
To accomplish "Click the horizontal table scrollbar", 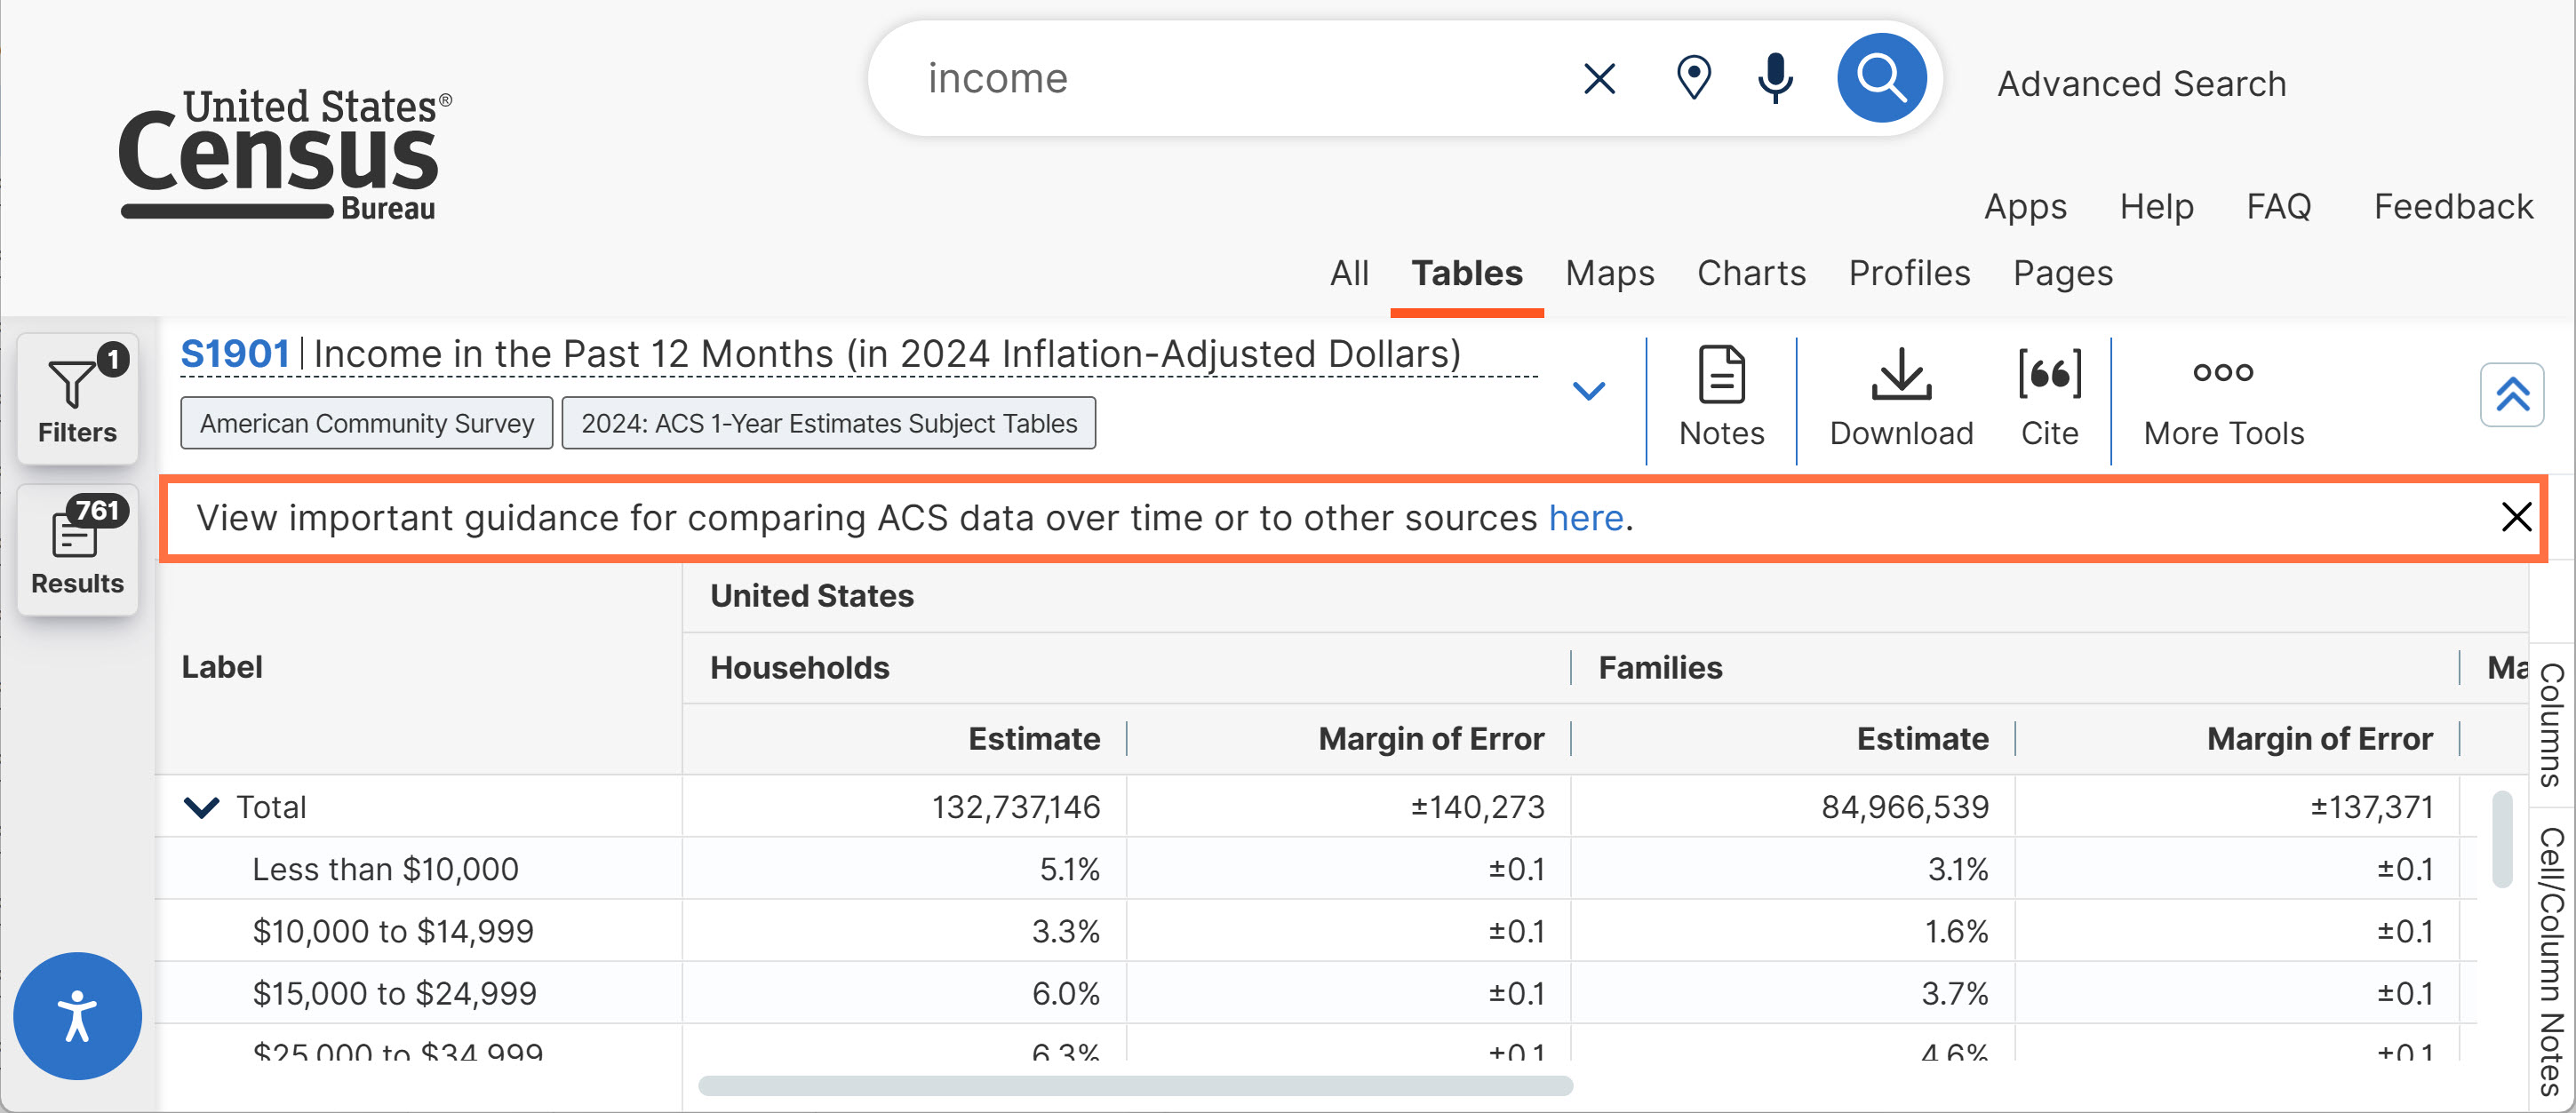I will tap(1135, 1086).
